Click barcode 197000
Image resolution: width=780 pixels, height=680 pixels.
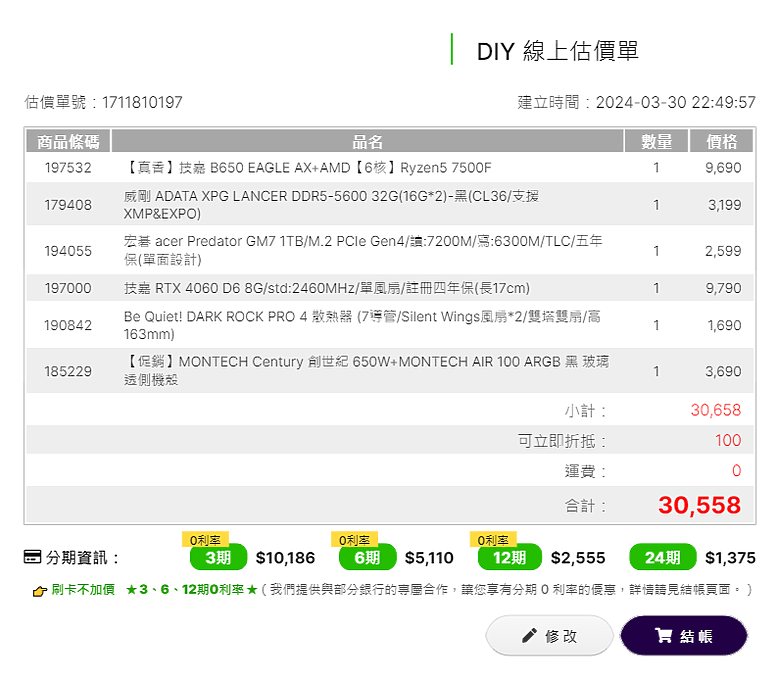coord(68,288)
